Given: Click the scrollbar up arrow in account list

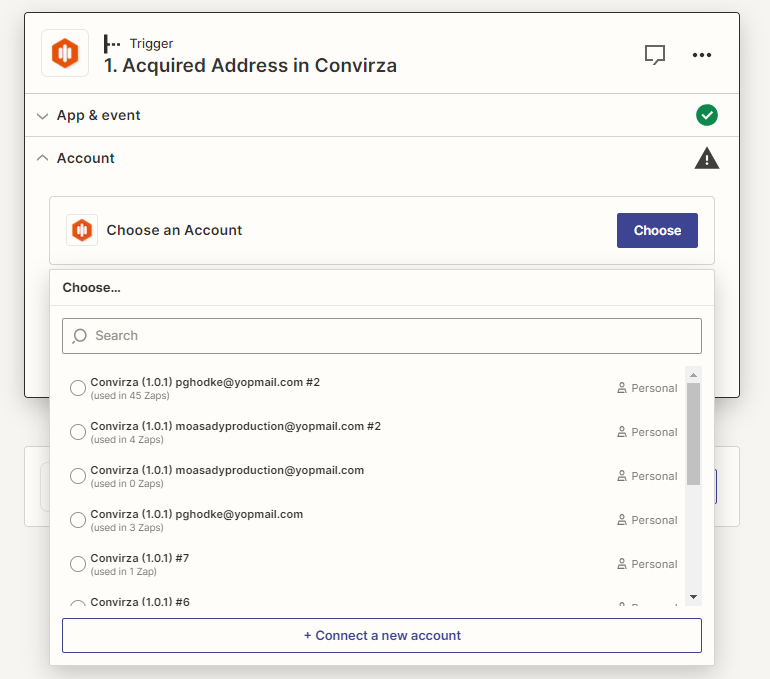Looking at the screenshot, I should [x=693, y=375].
